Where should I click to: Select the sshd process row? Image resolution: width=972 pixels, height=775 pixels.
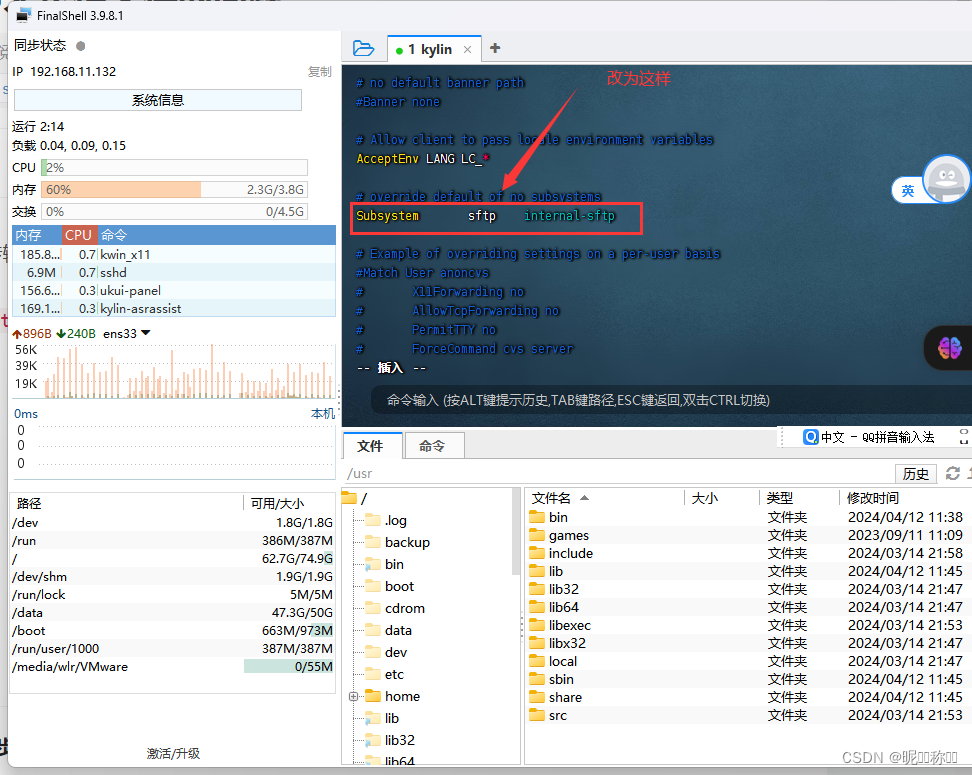(174, 273)
